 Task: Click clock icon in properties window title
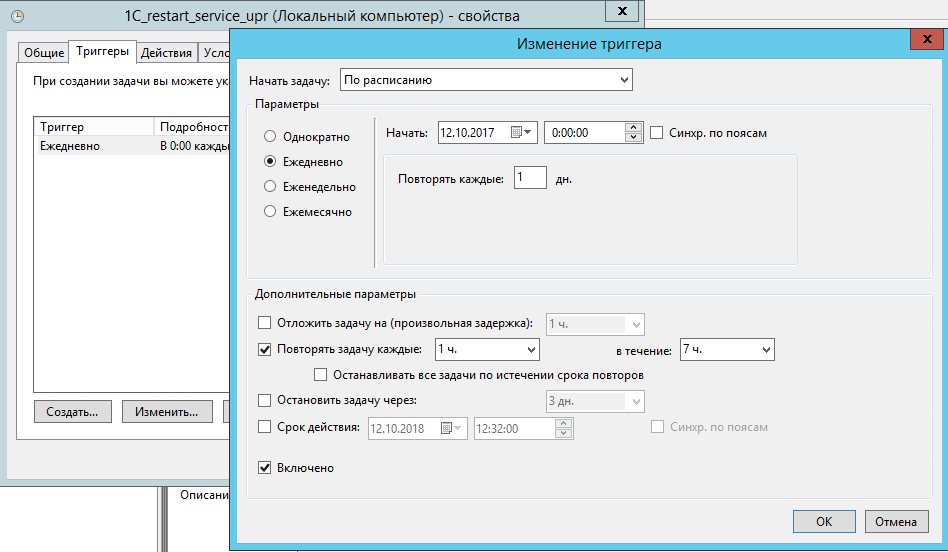point(17,14)
